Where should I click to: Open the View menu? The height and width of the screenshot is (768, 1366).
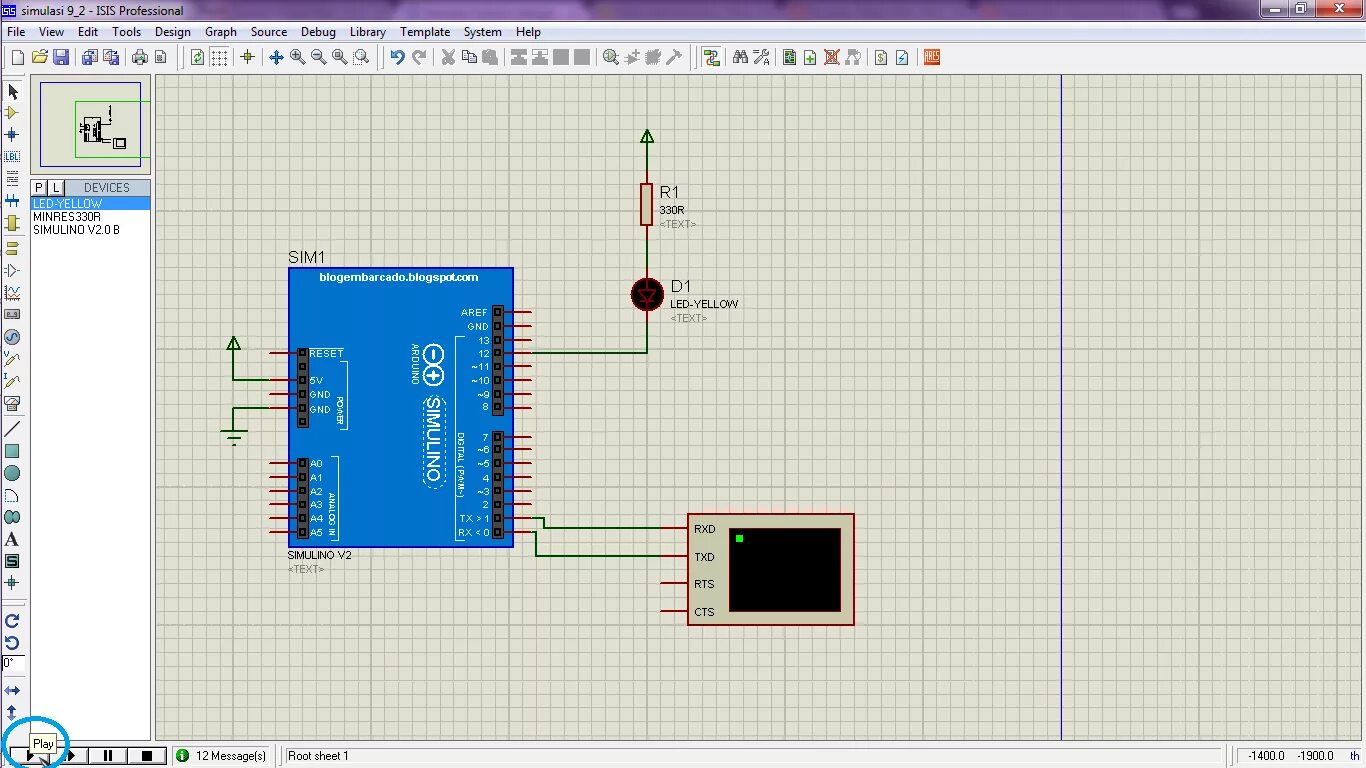point(52,32)
